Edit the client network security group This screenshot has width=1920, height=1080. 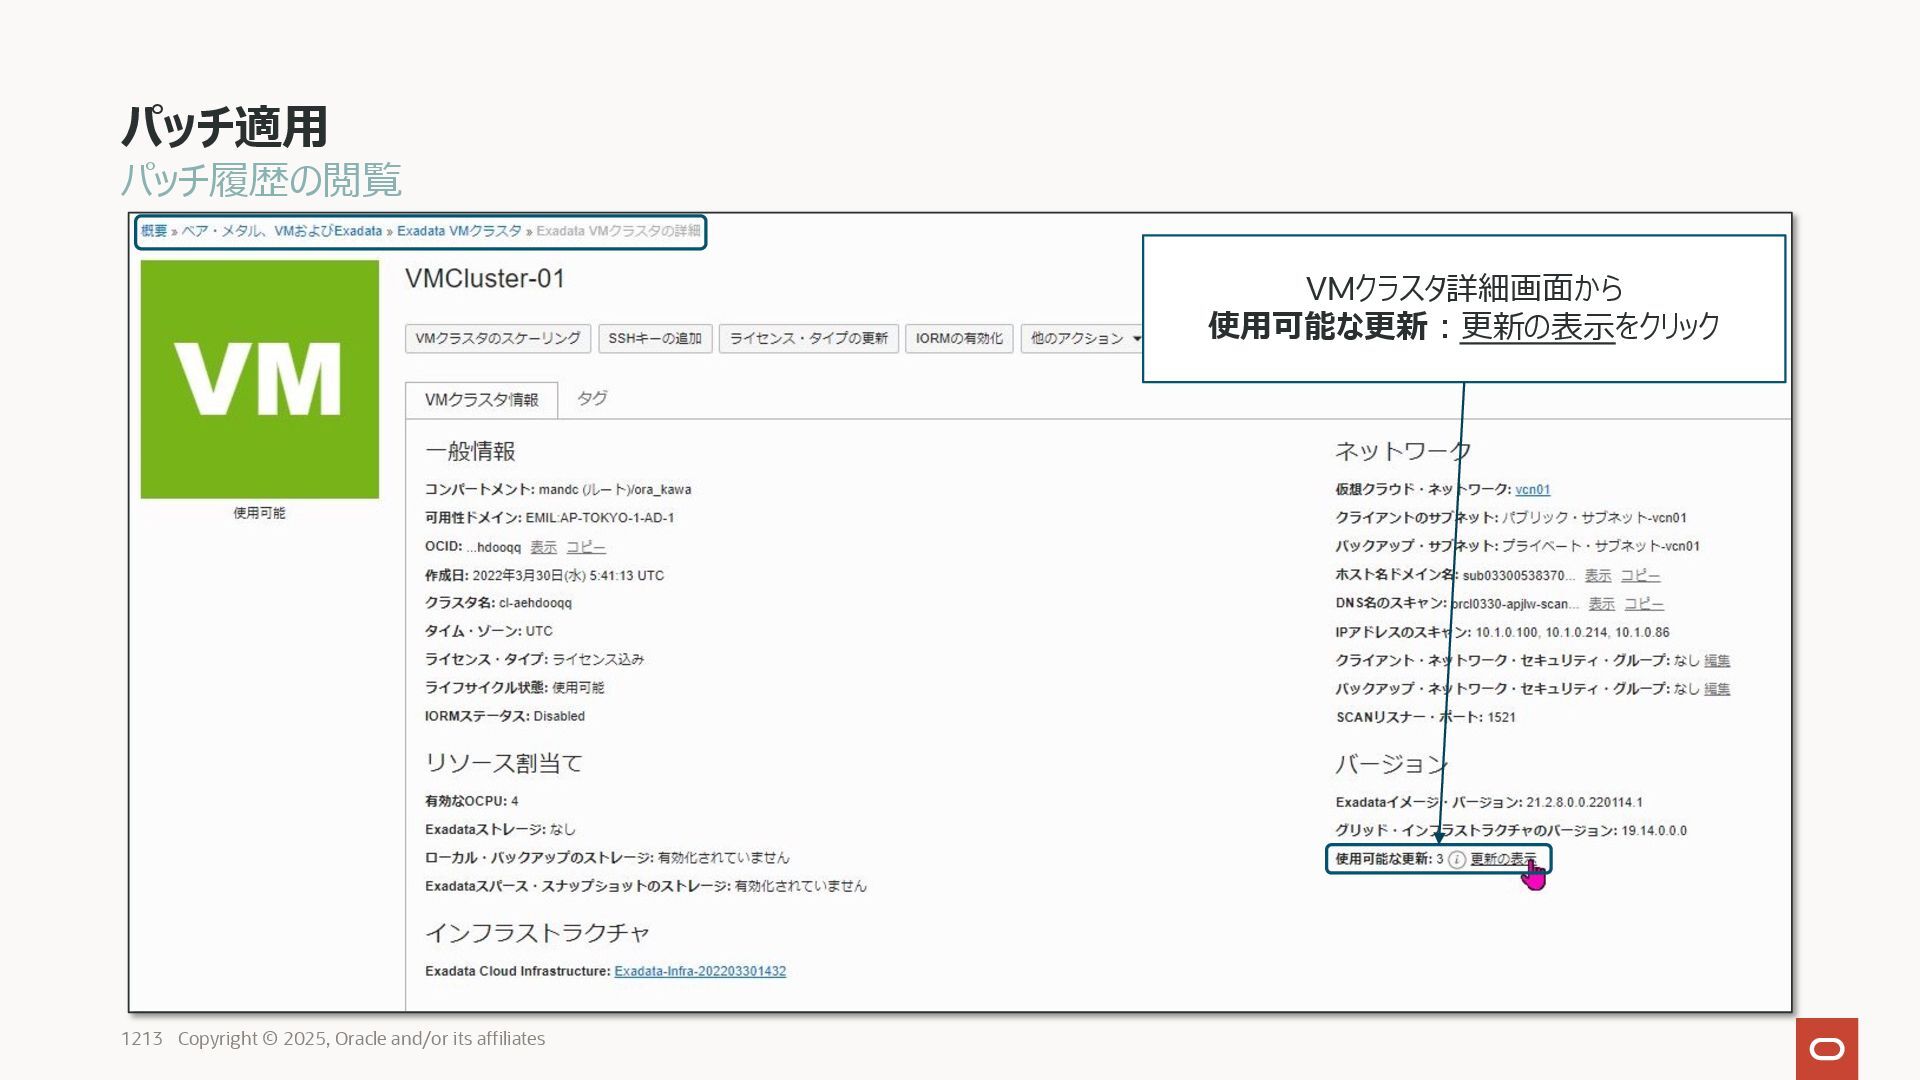pos(1717,661)
